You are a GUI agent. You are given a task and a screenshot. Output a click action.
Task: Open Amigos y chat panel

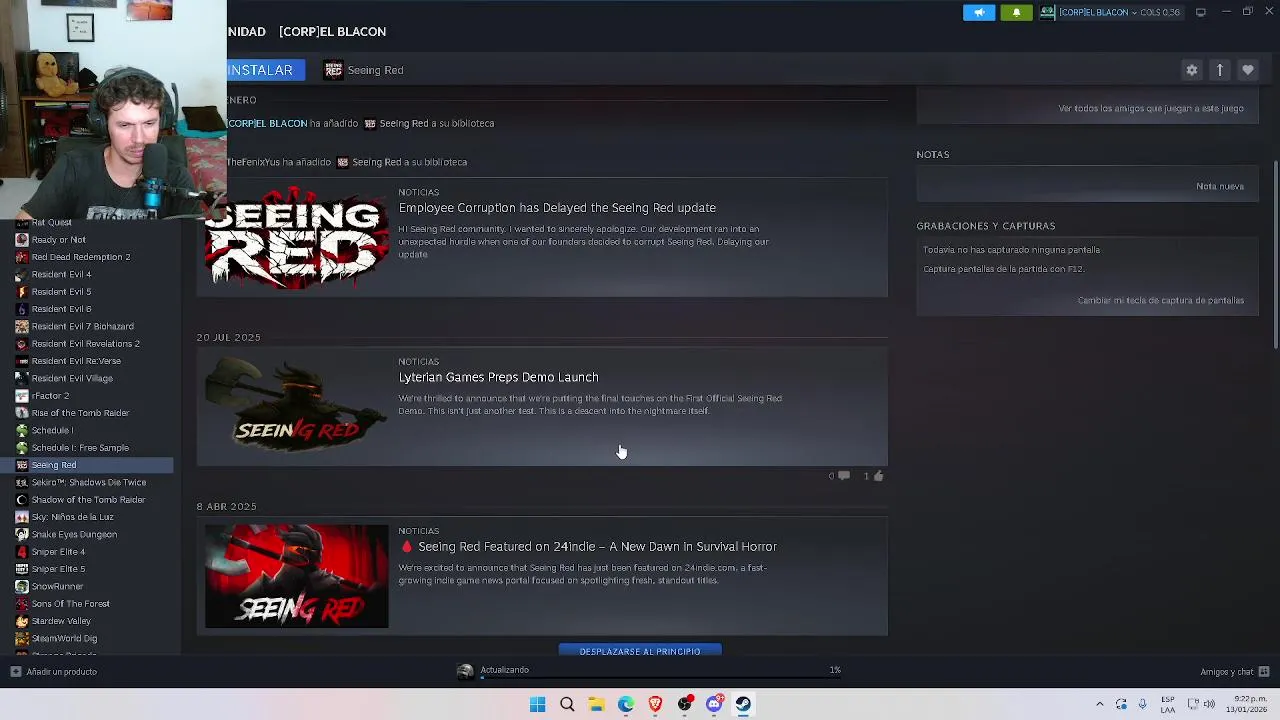[x=1227, y=672]
